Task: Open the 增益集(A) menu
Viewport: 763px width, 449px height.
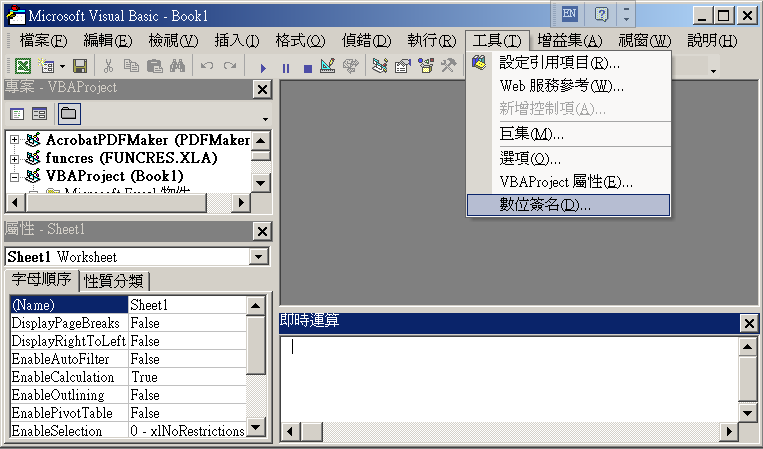Action: pos(570,40)
